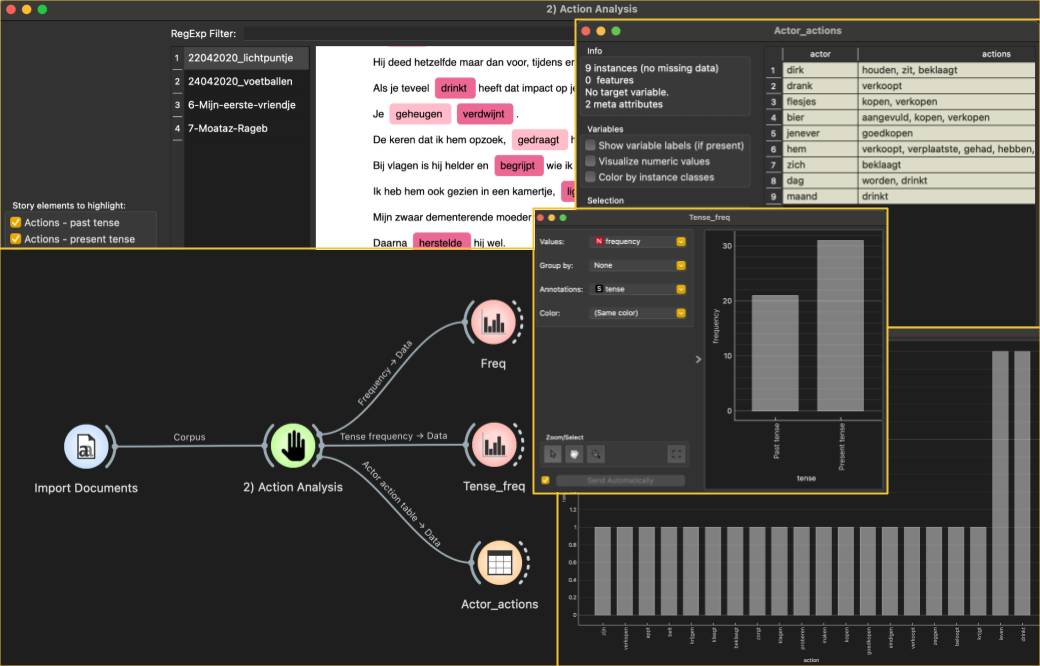
Task: Click the highlighted word gedraagt
Action: point(539,140)
